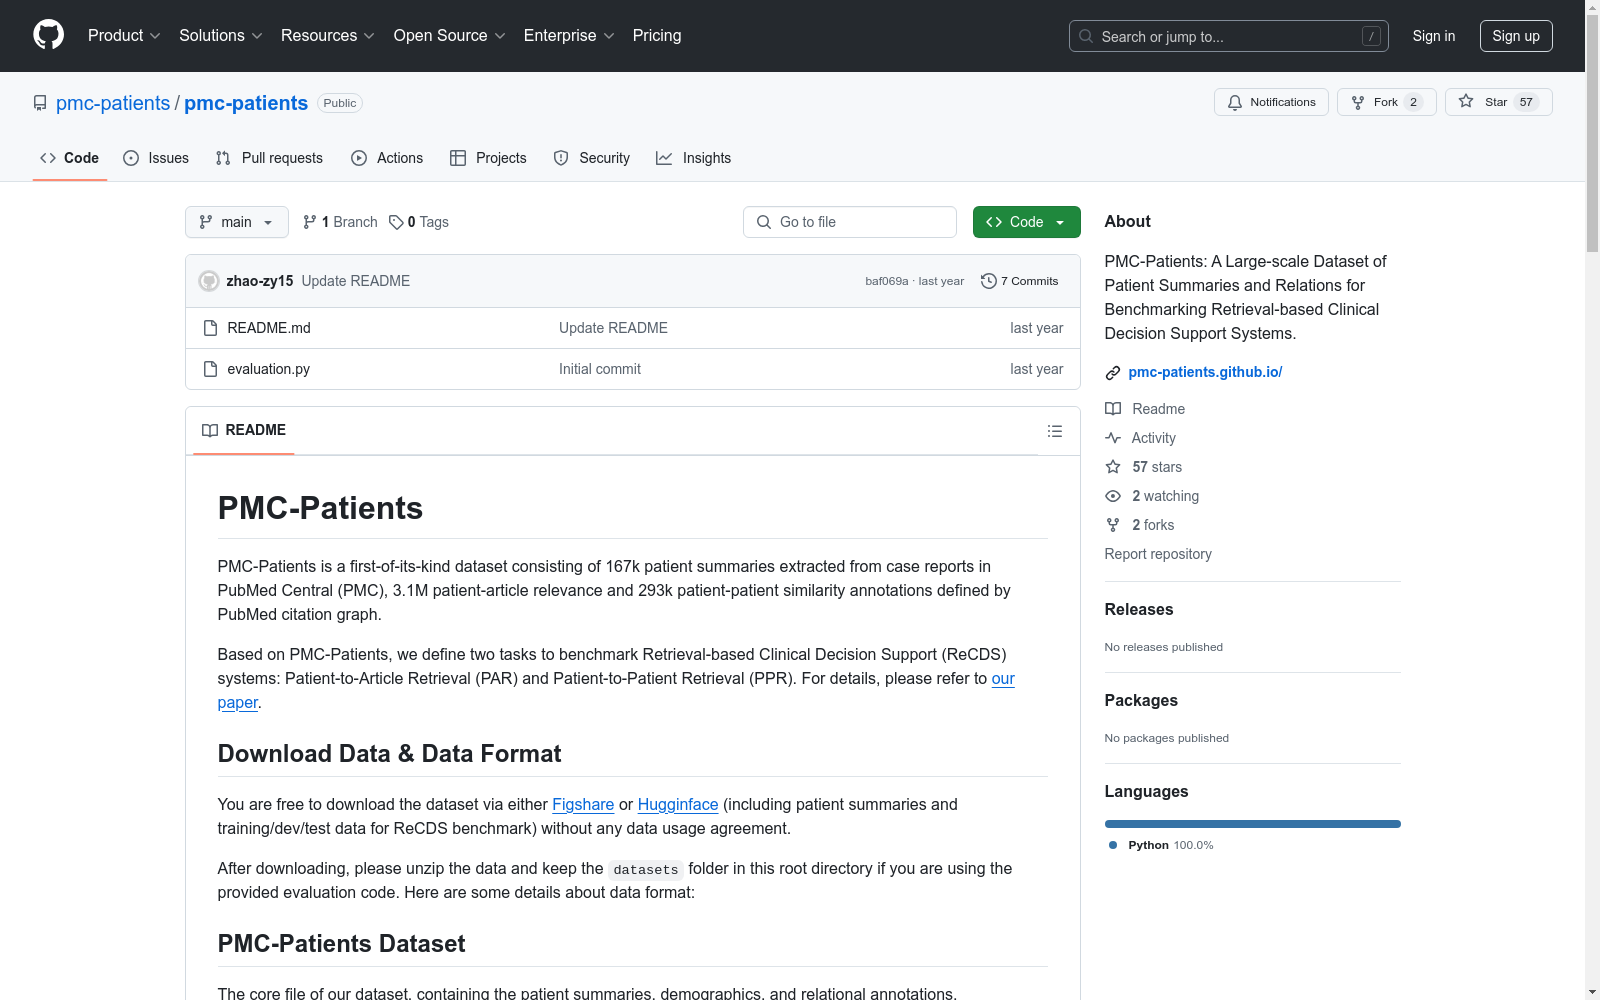Open the pmc-patients.github.io website link
The width and height of the screenshot is (1600, 1000).
click(1205, 372)
